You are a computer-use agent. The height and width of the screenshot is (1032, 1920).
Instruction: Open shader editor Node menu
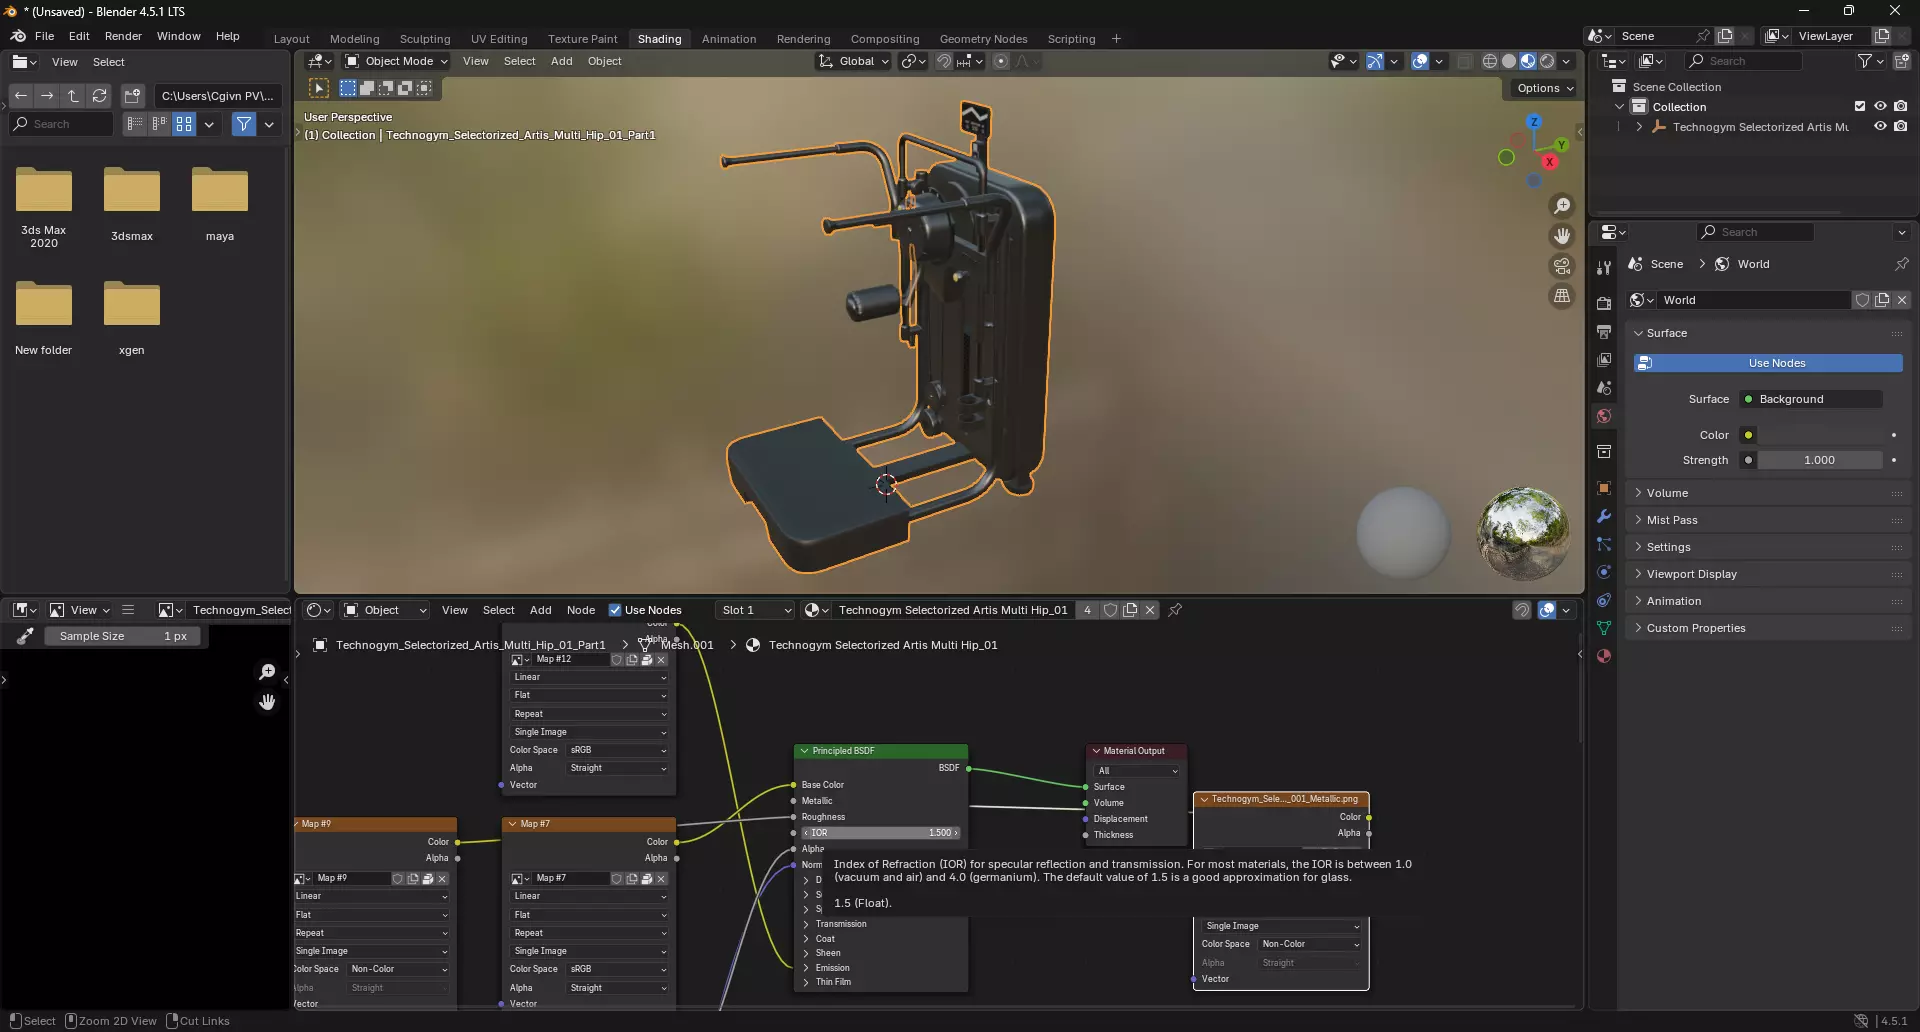click(x=581, y=610)
